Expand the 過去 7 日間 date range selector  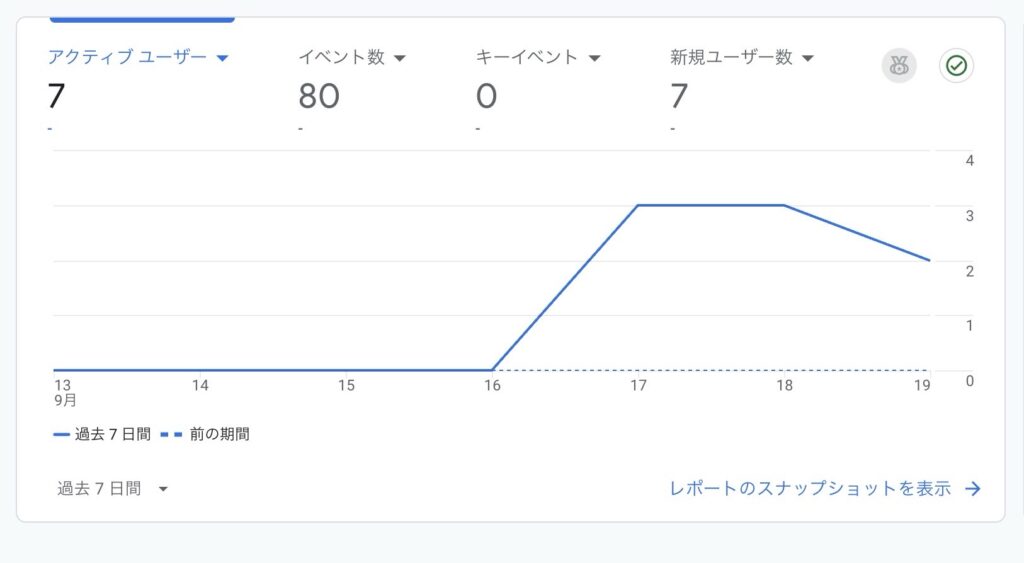point(162,489)
